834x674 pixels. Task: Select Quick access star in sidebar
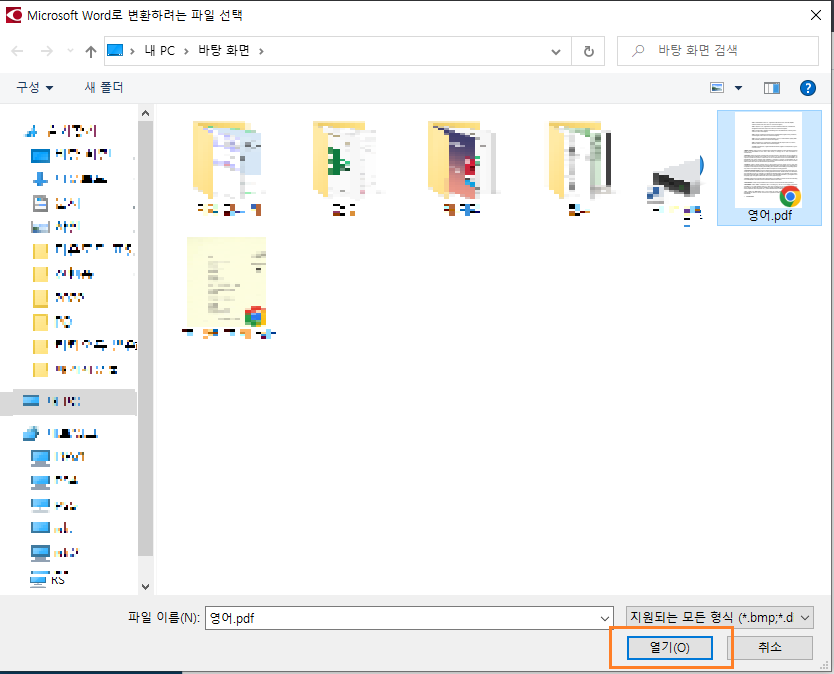pyautogui.click(x=62, y=131)
